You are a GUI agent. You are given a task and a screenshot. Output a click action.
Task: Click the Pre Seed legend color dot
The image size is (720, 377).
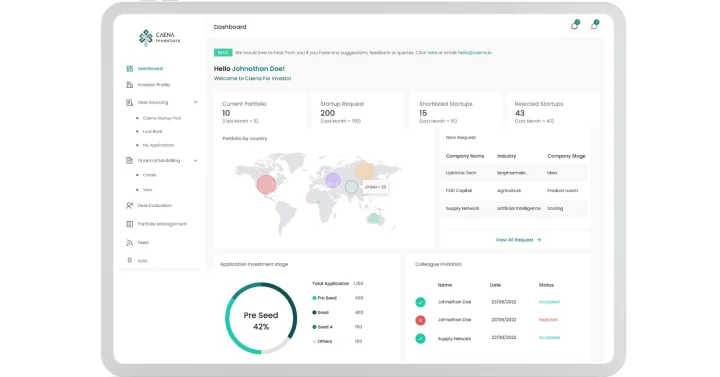[x=314, y=298]
